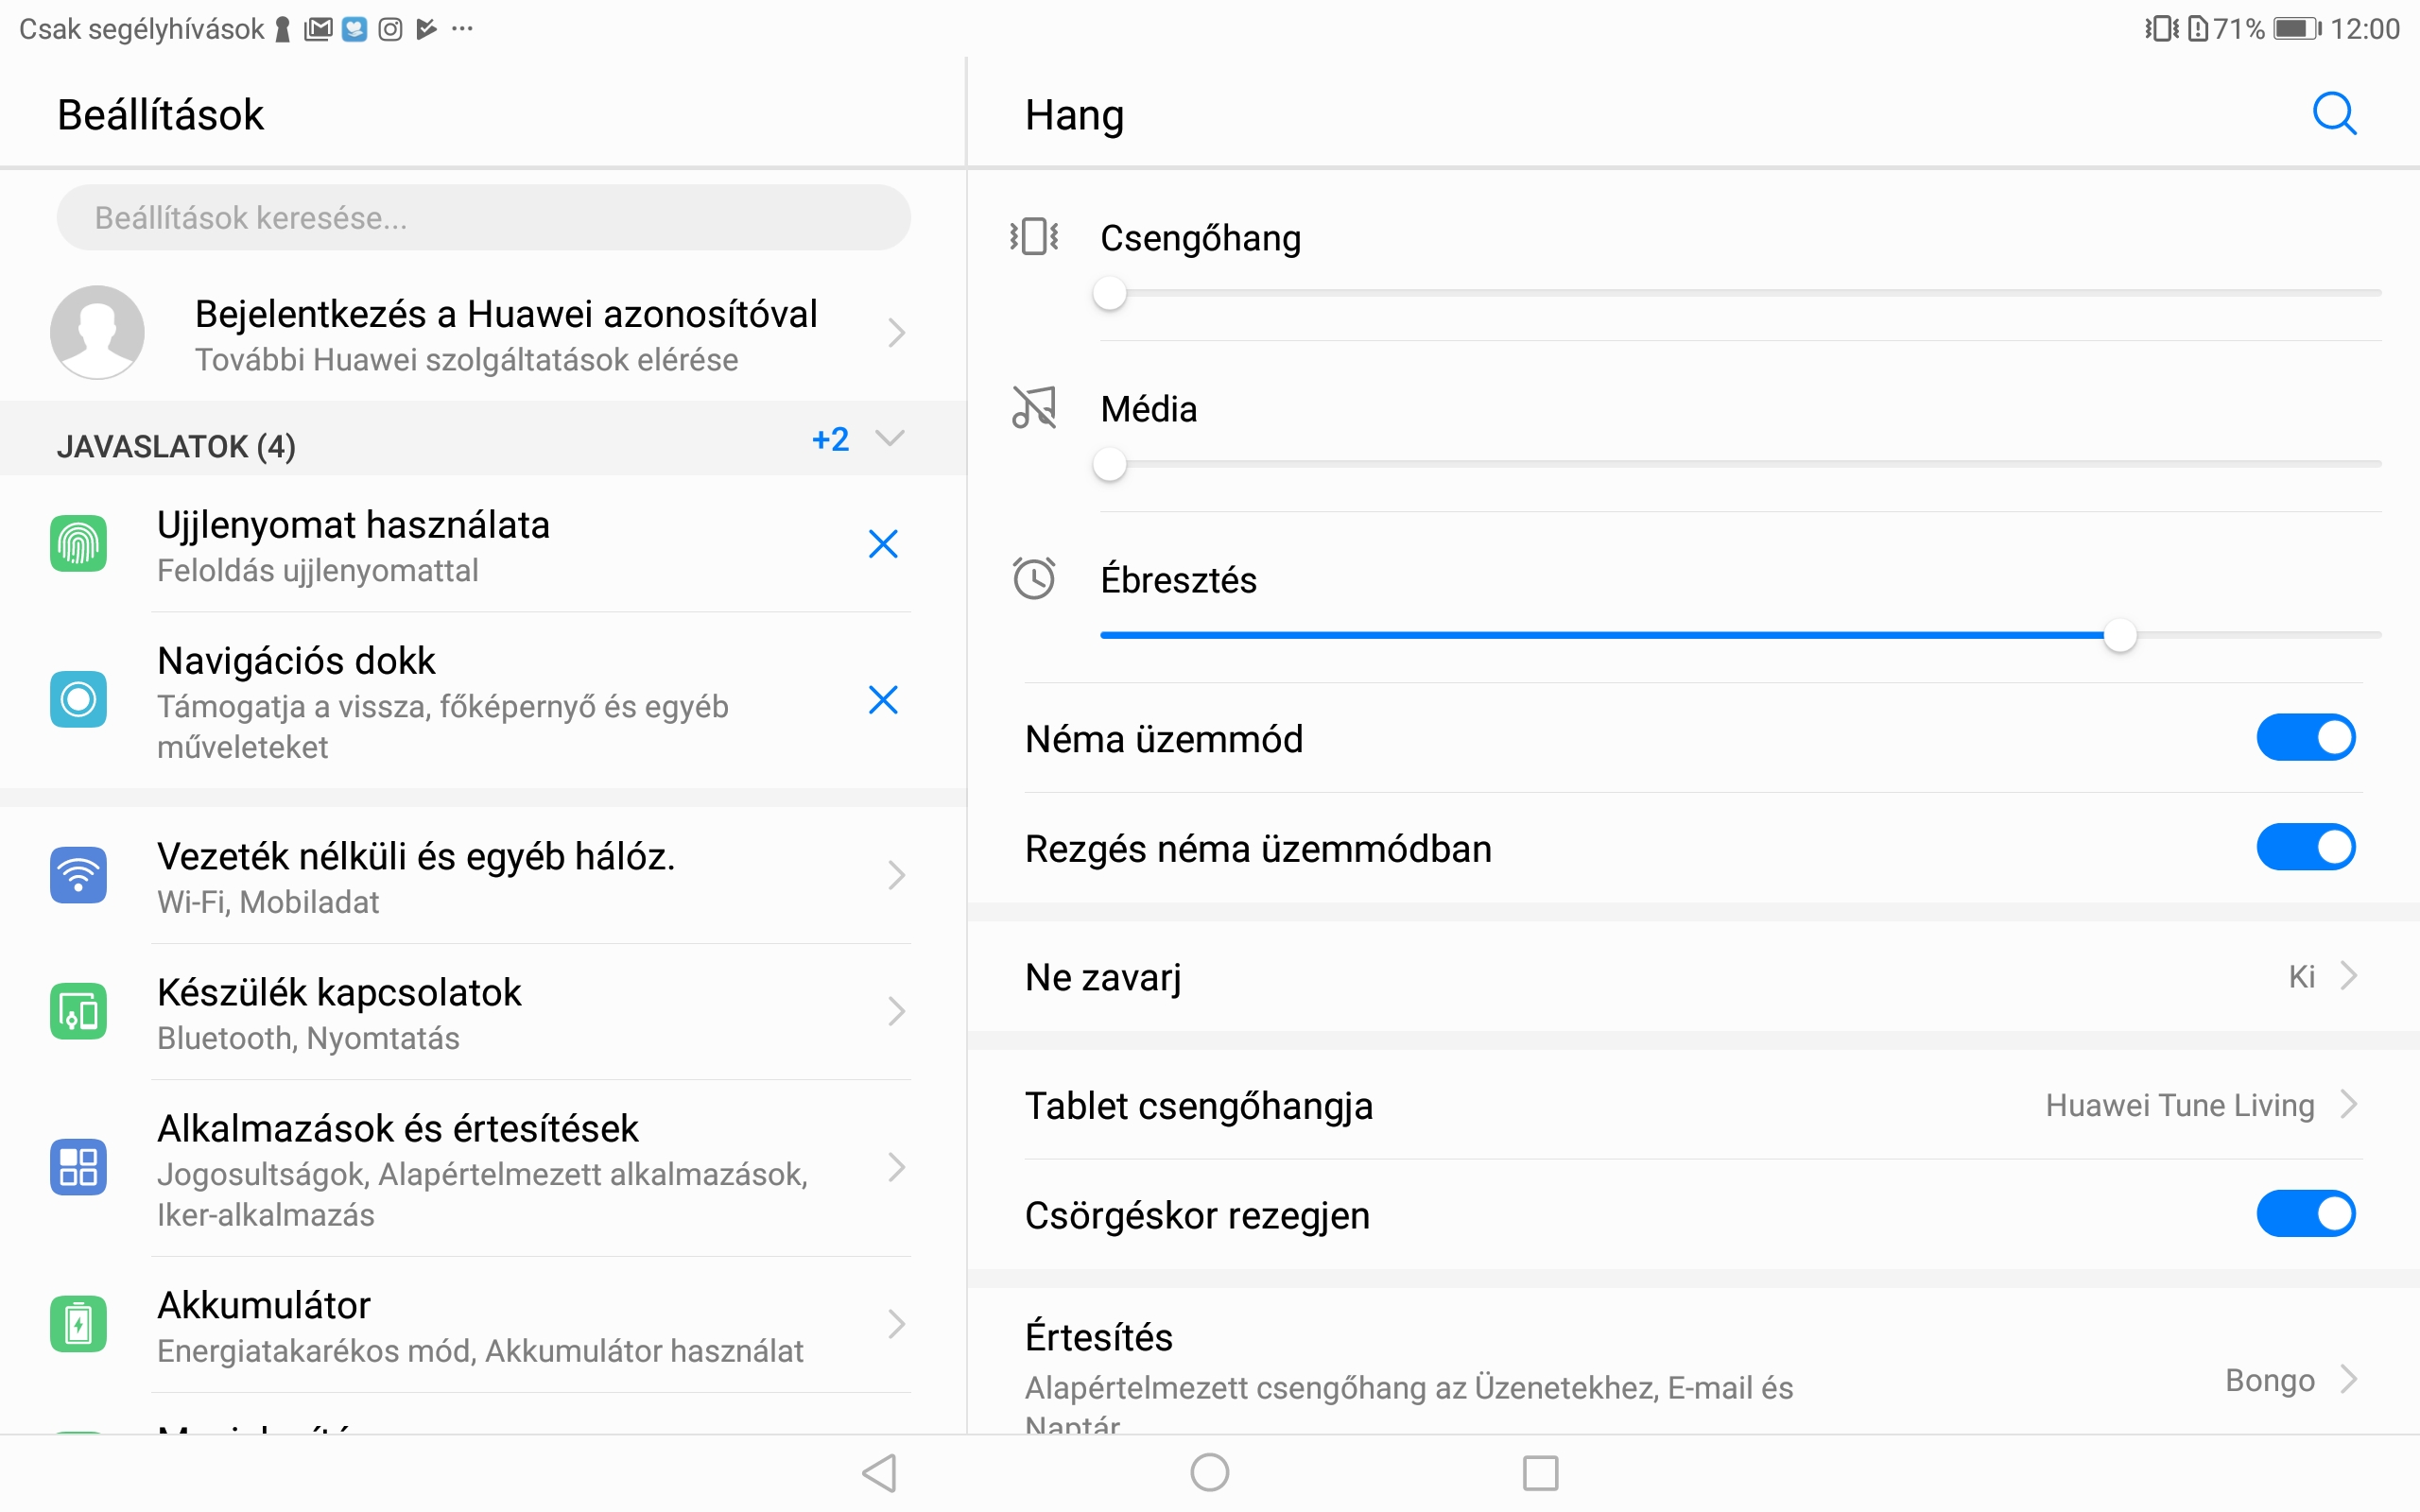
Task: Open Ne zavarj settings chevron
Action: click(2348, 976)
